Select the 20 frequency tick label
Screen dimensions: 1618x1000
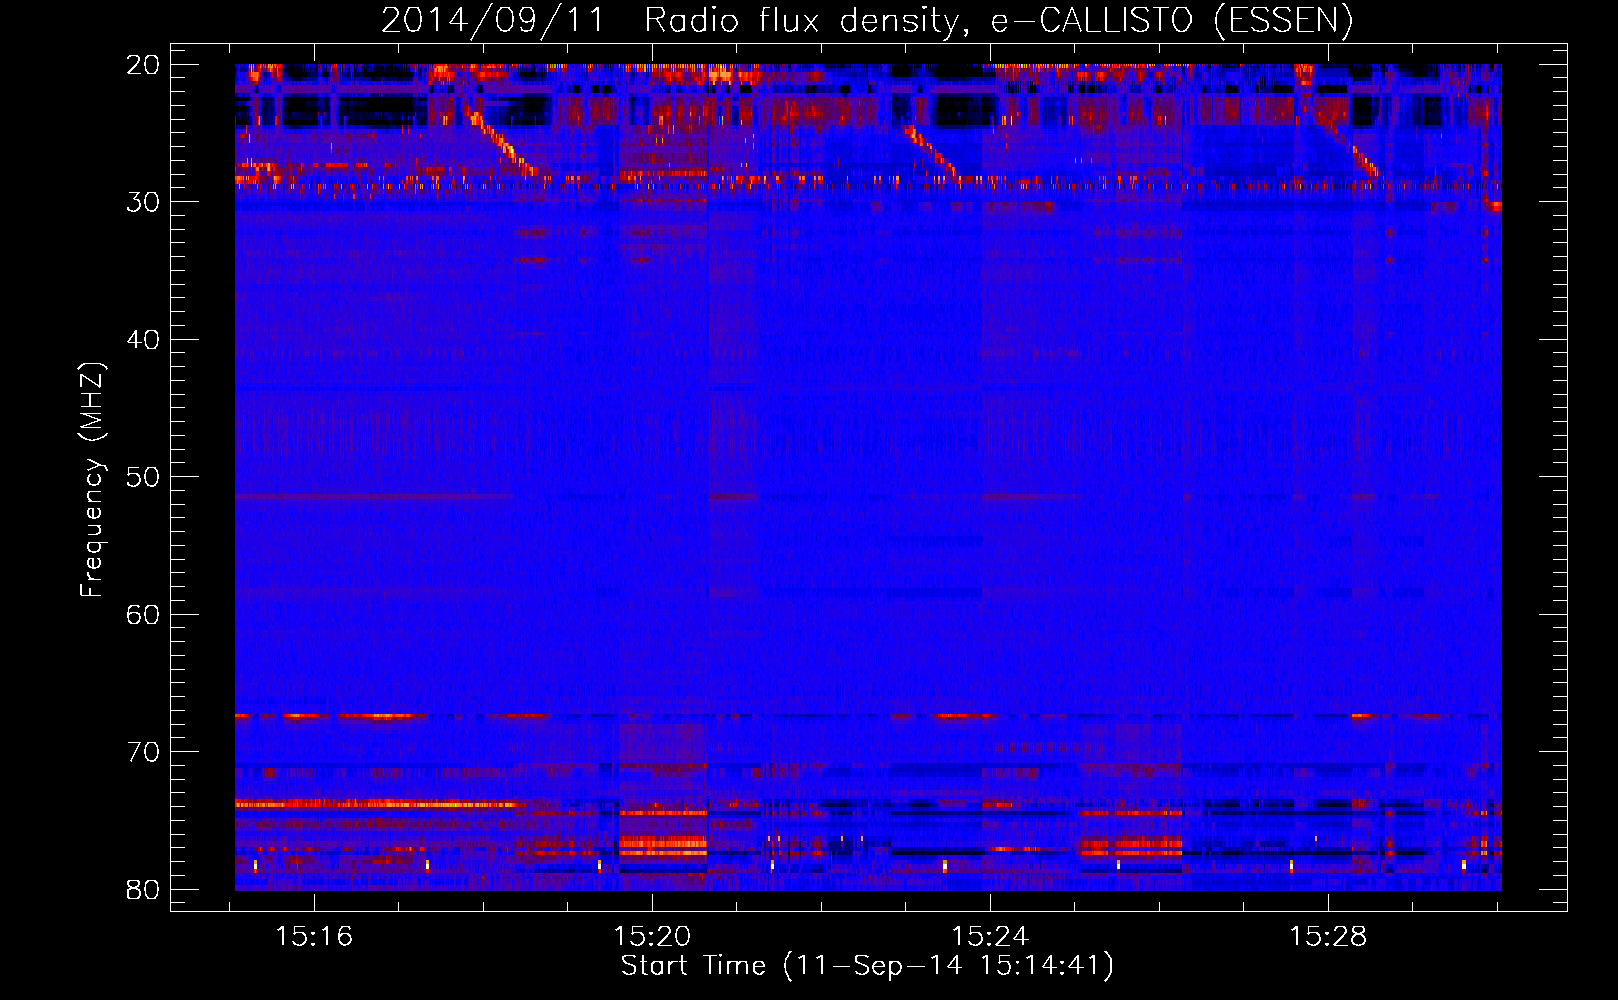point(143,65)
